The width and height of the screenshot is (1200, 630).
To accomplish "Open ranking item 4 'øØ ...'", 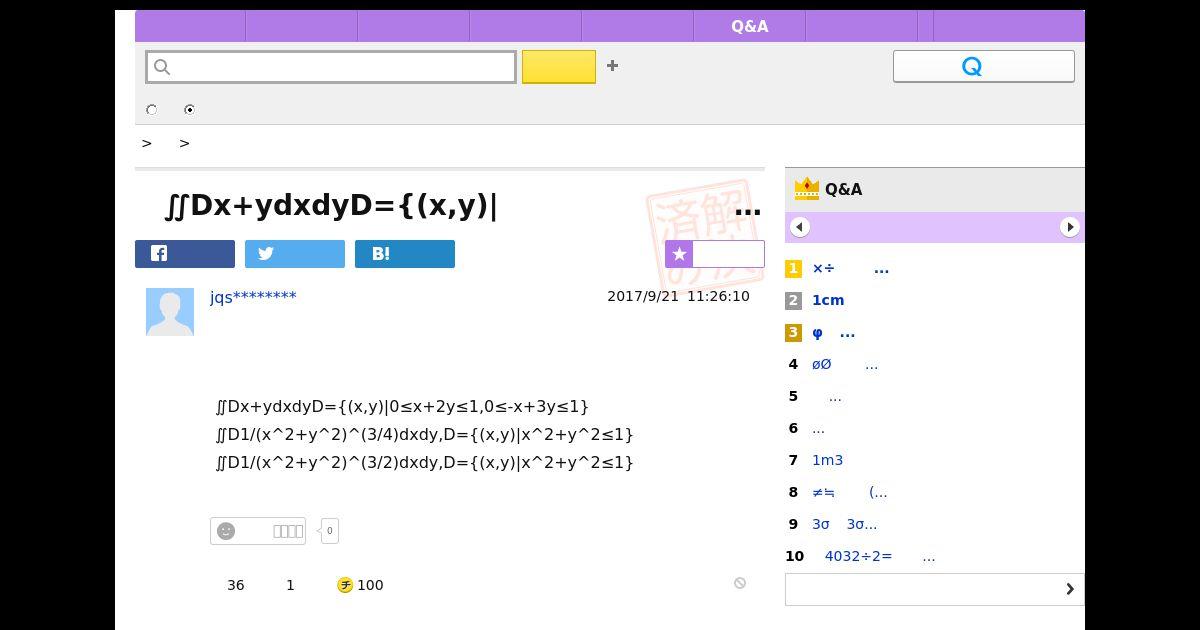I will [845, 365].
